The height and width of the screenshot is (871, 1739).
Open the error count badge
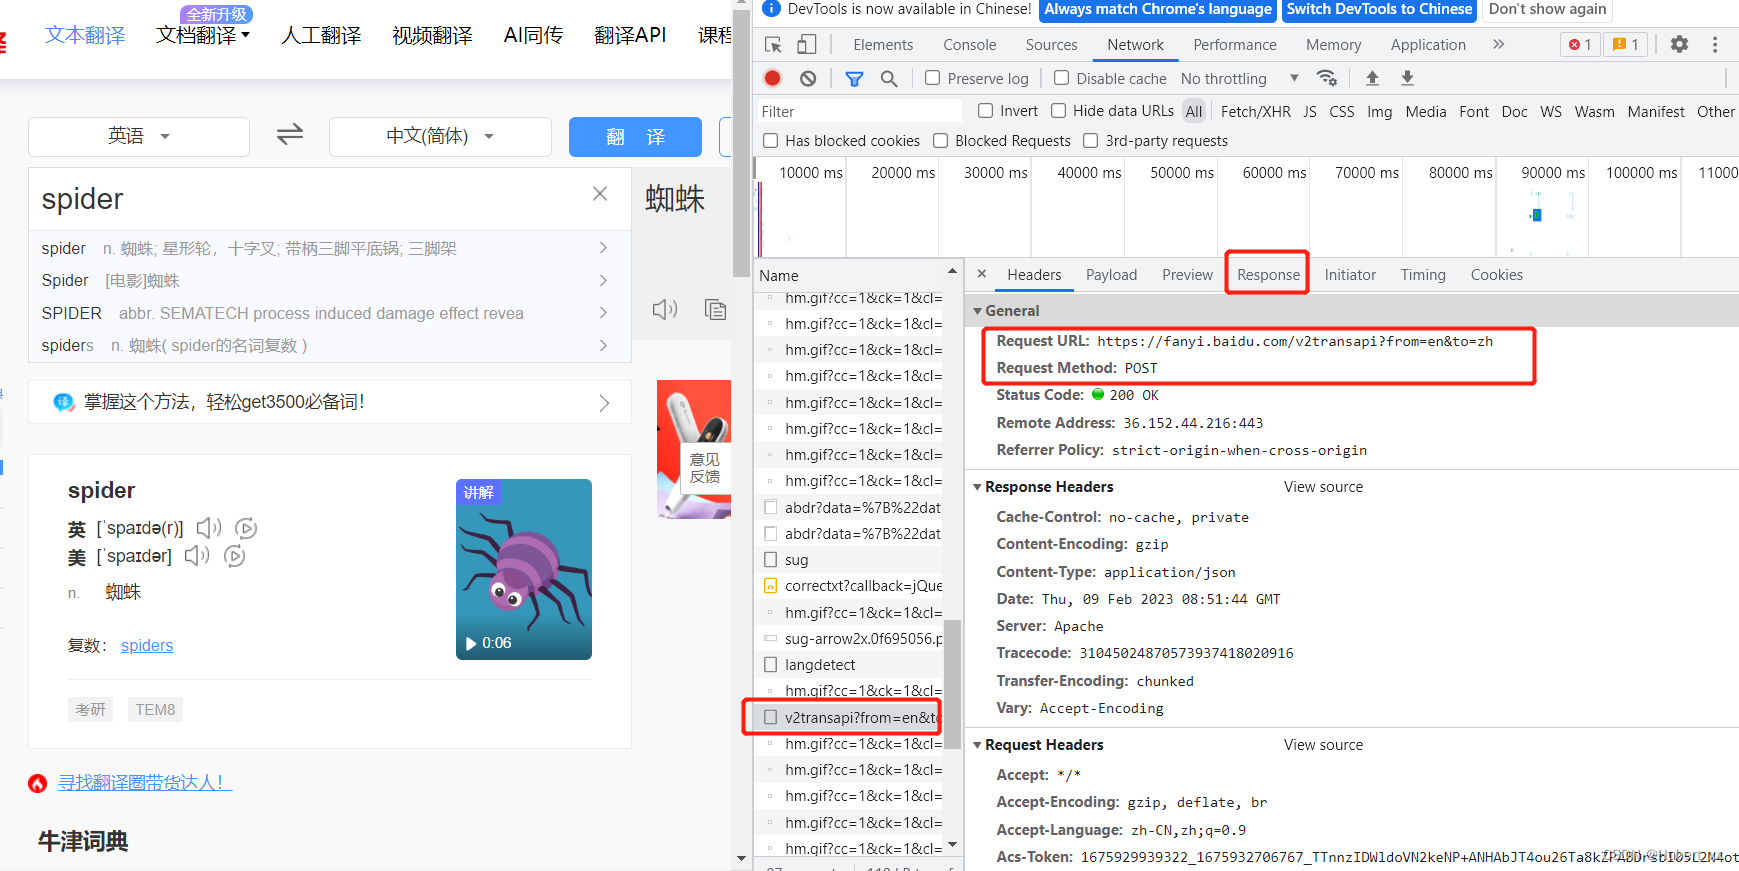point(1580,44)
